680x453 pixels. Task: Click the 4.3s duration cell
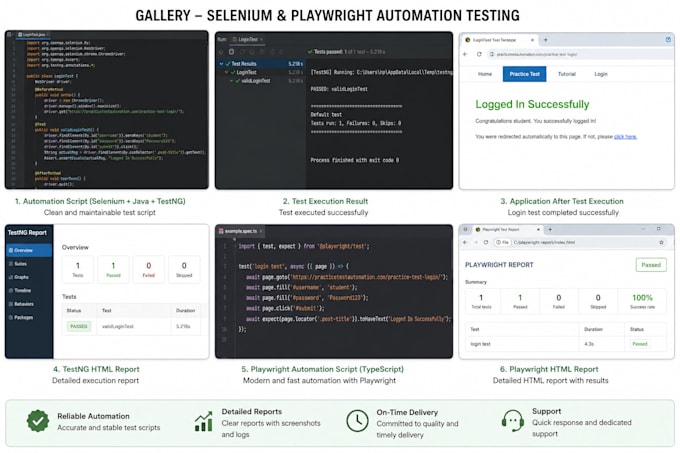588,344
